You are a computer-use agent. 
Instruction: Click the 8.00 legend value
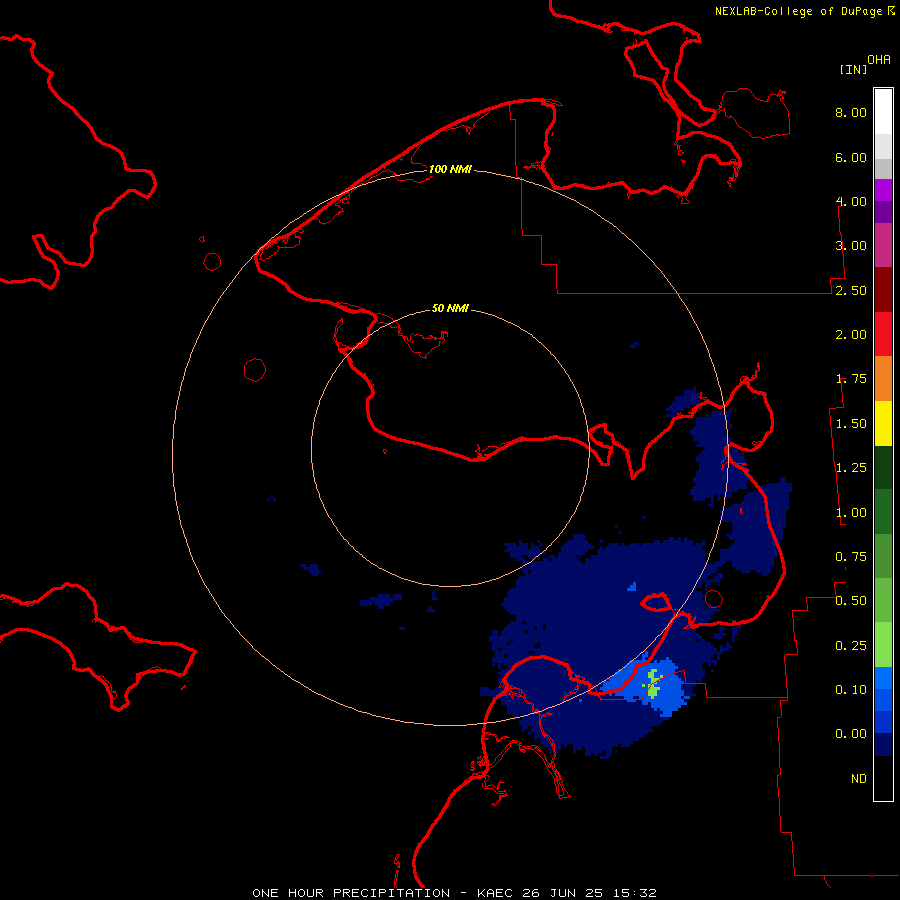pyautogui.click(x=851, y=112)
